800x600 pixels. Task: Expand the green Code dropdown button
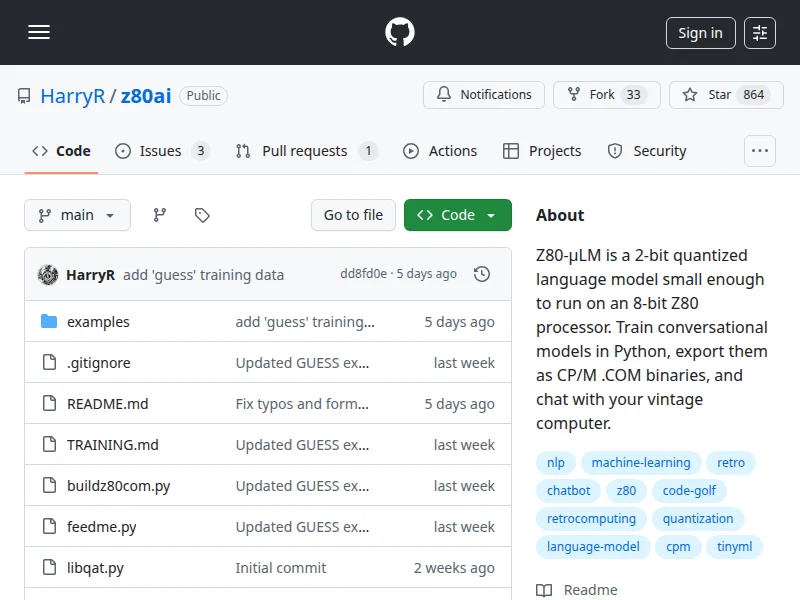[457, 215]
